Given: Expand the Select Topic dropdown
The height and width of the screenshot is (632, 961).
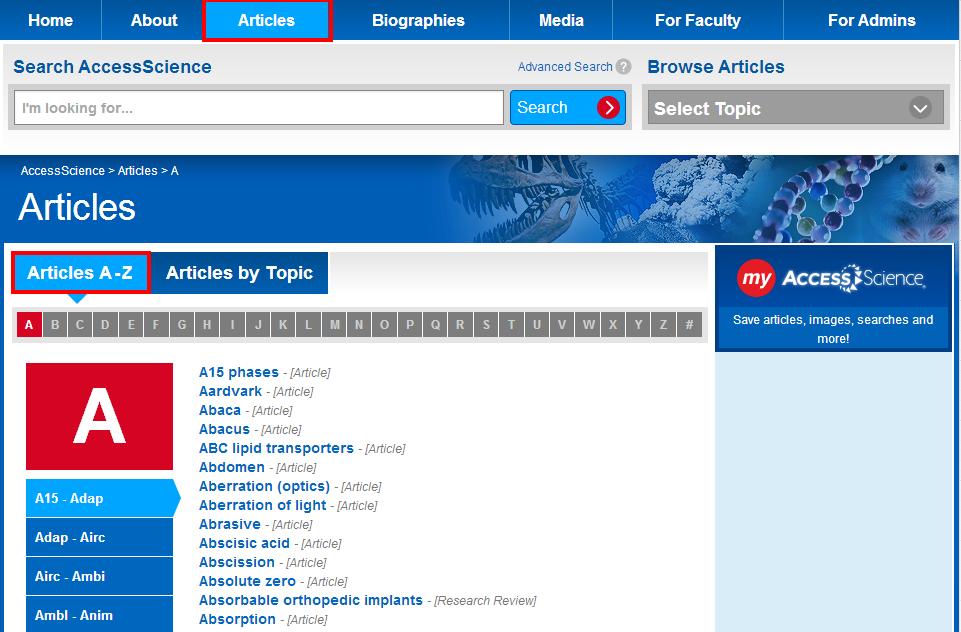Looking at the screenshot, I should (x=796, y=108).
